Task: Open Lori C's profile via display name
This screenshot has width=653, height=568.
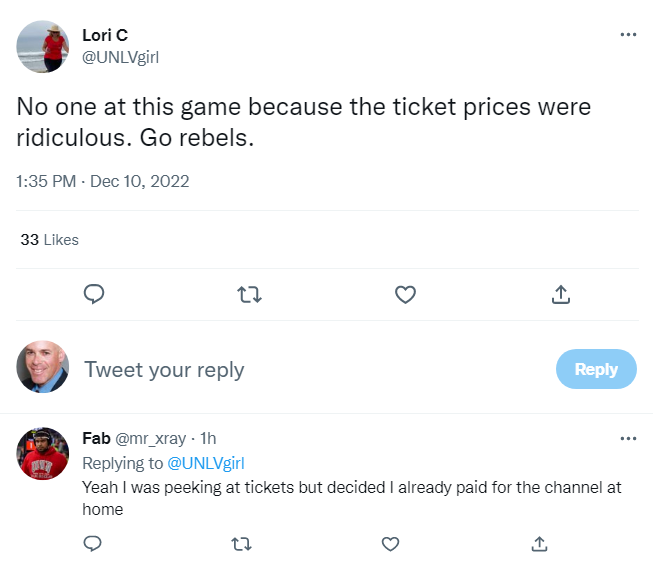Action: [105, 35]
